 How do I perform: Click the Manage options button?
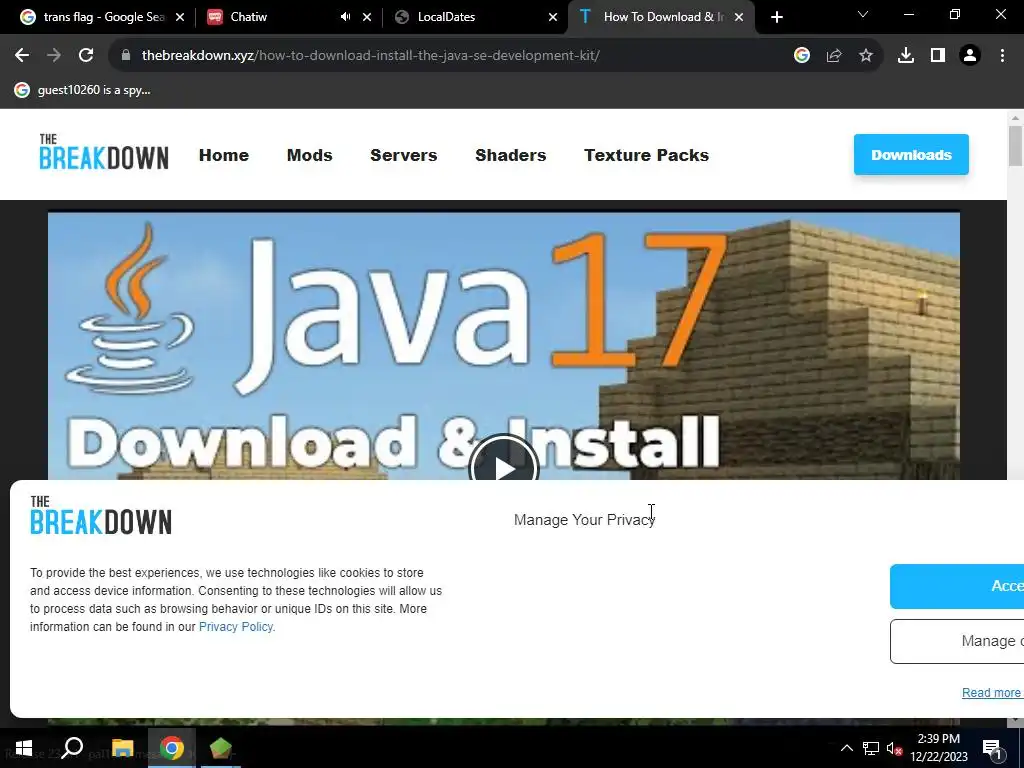coord(957,641)
